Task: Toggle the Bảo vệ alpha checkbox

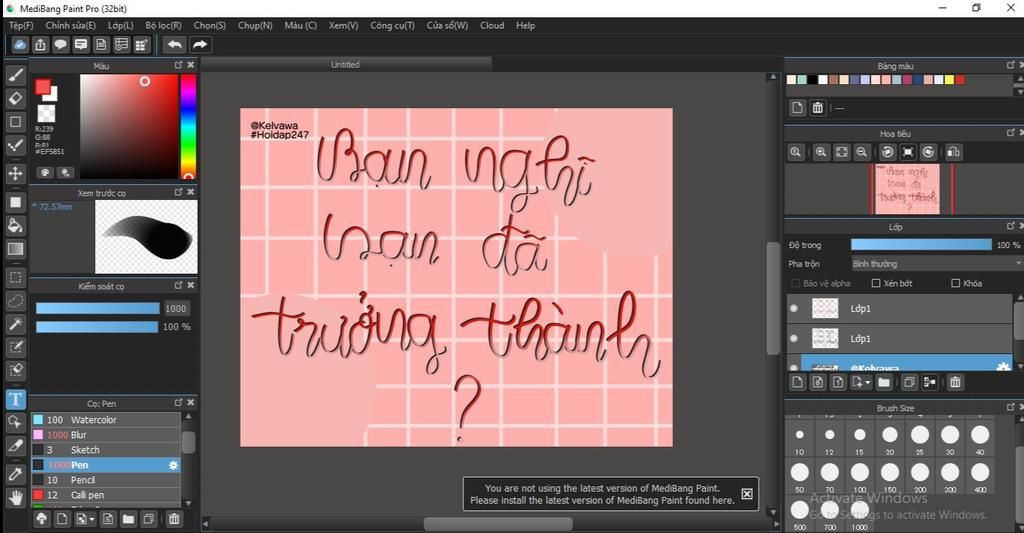Action: pos(795,283)
